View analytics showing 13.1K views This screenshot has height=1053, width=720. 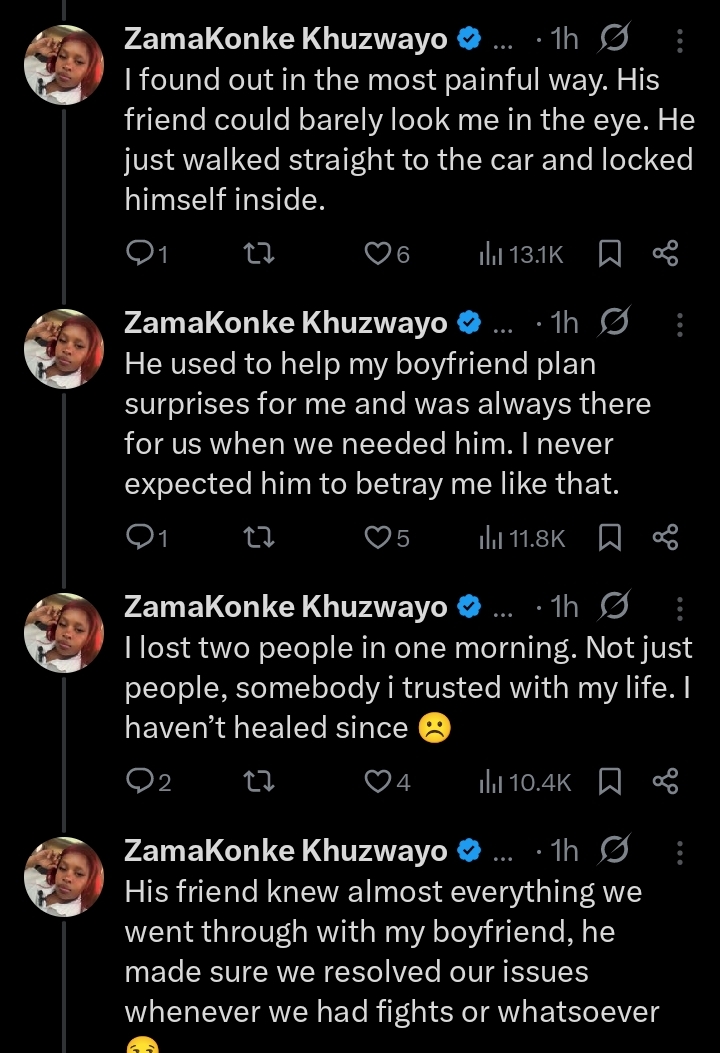pyautogui.click(x=489, y=255)
